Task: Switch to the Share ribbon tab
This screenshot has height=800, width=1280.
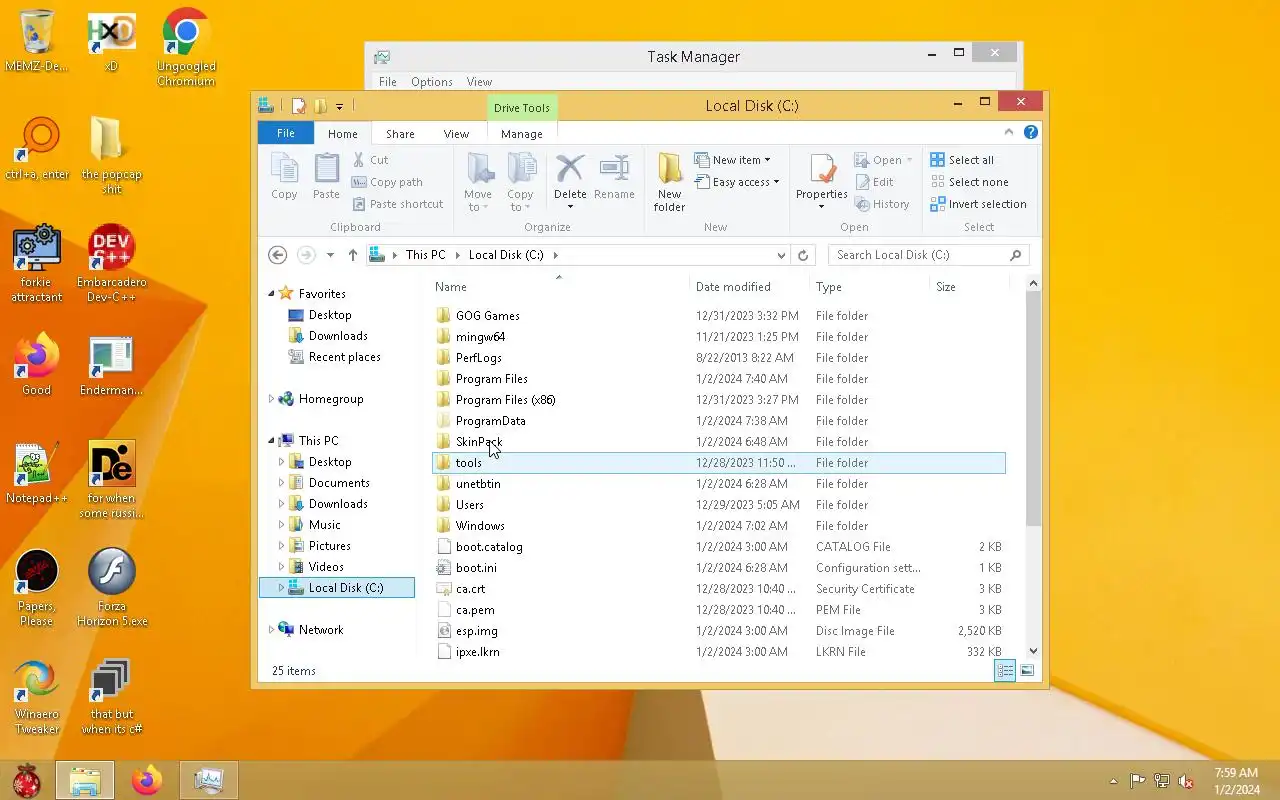Action: pos(400,134)
